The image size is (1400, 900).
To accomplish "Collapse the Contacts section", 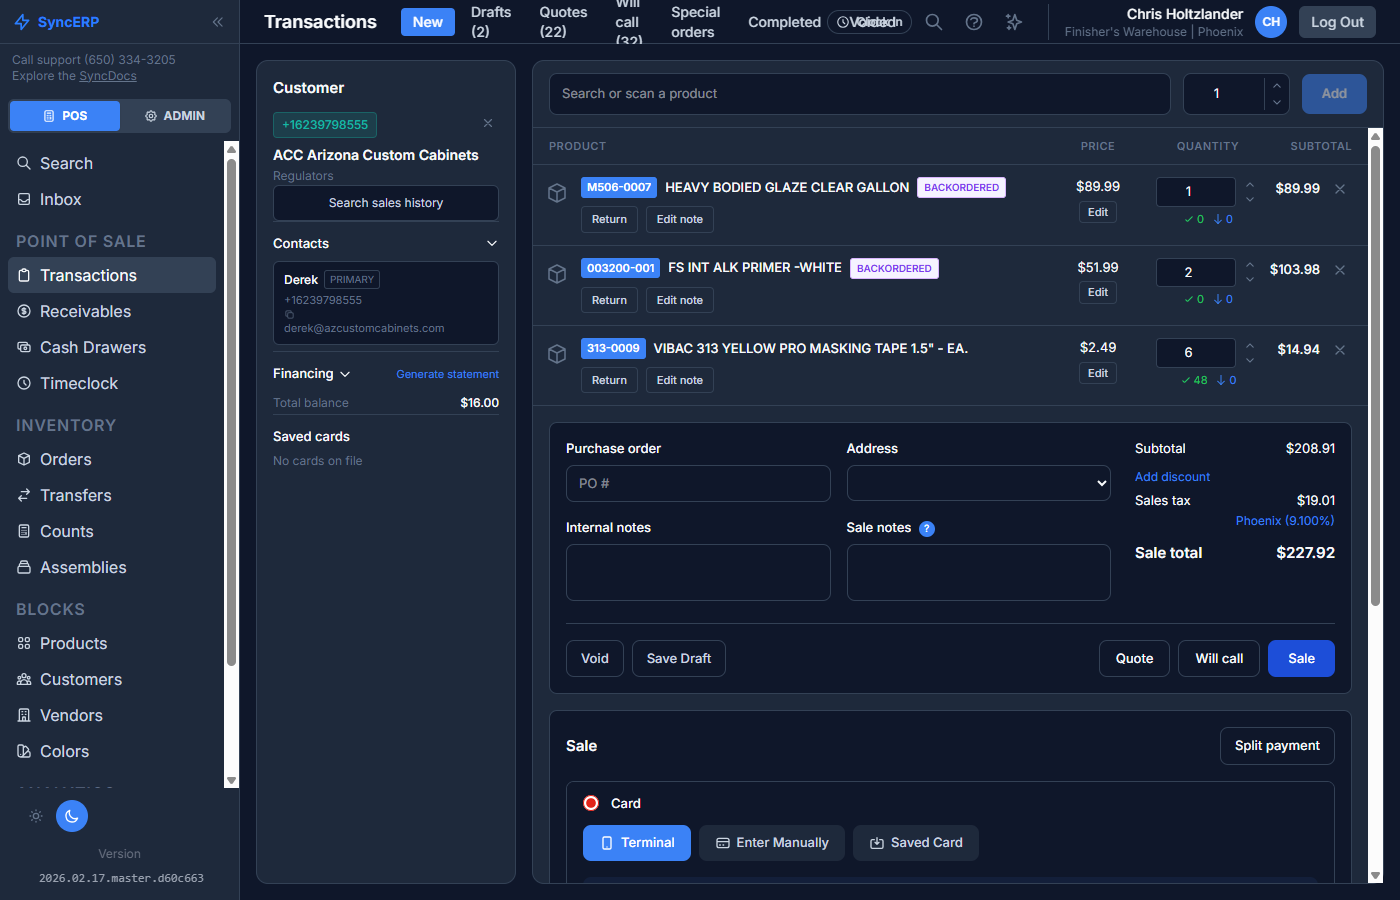I will coord(491,243).
